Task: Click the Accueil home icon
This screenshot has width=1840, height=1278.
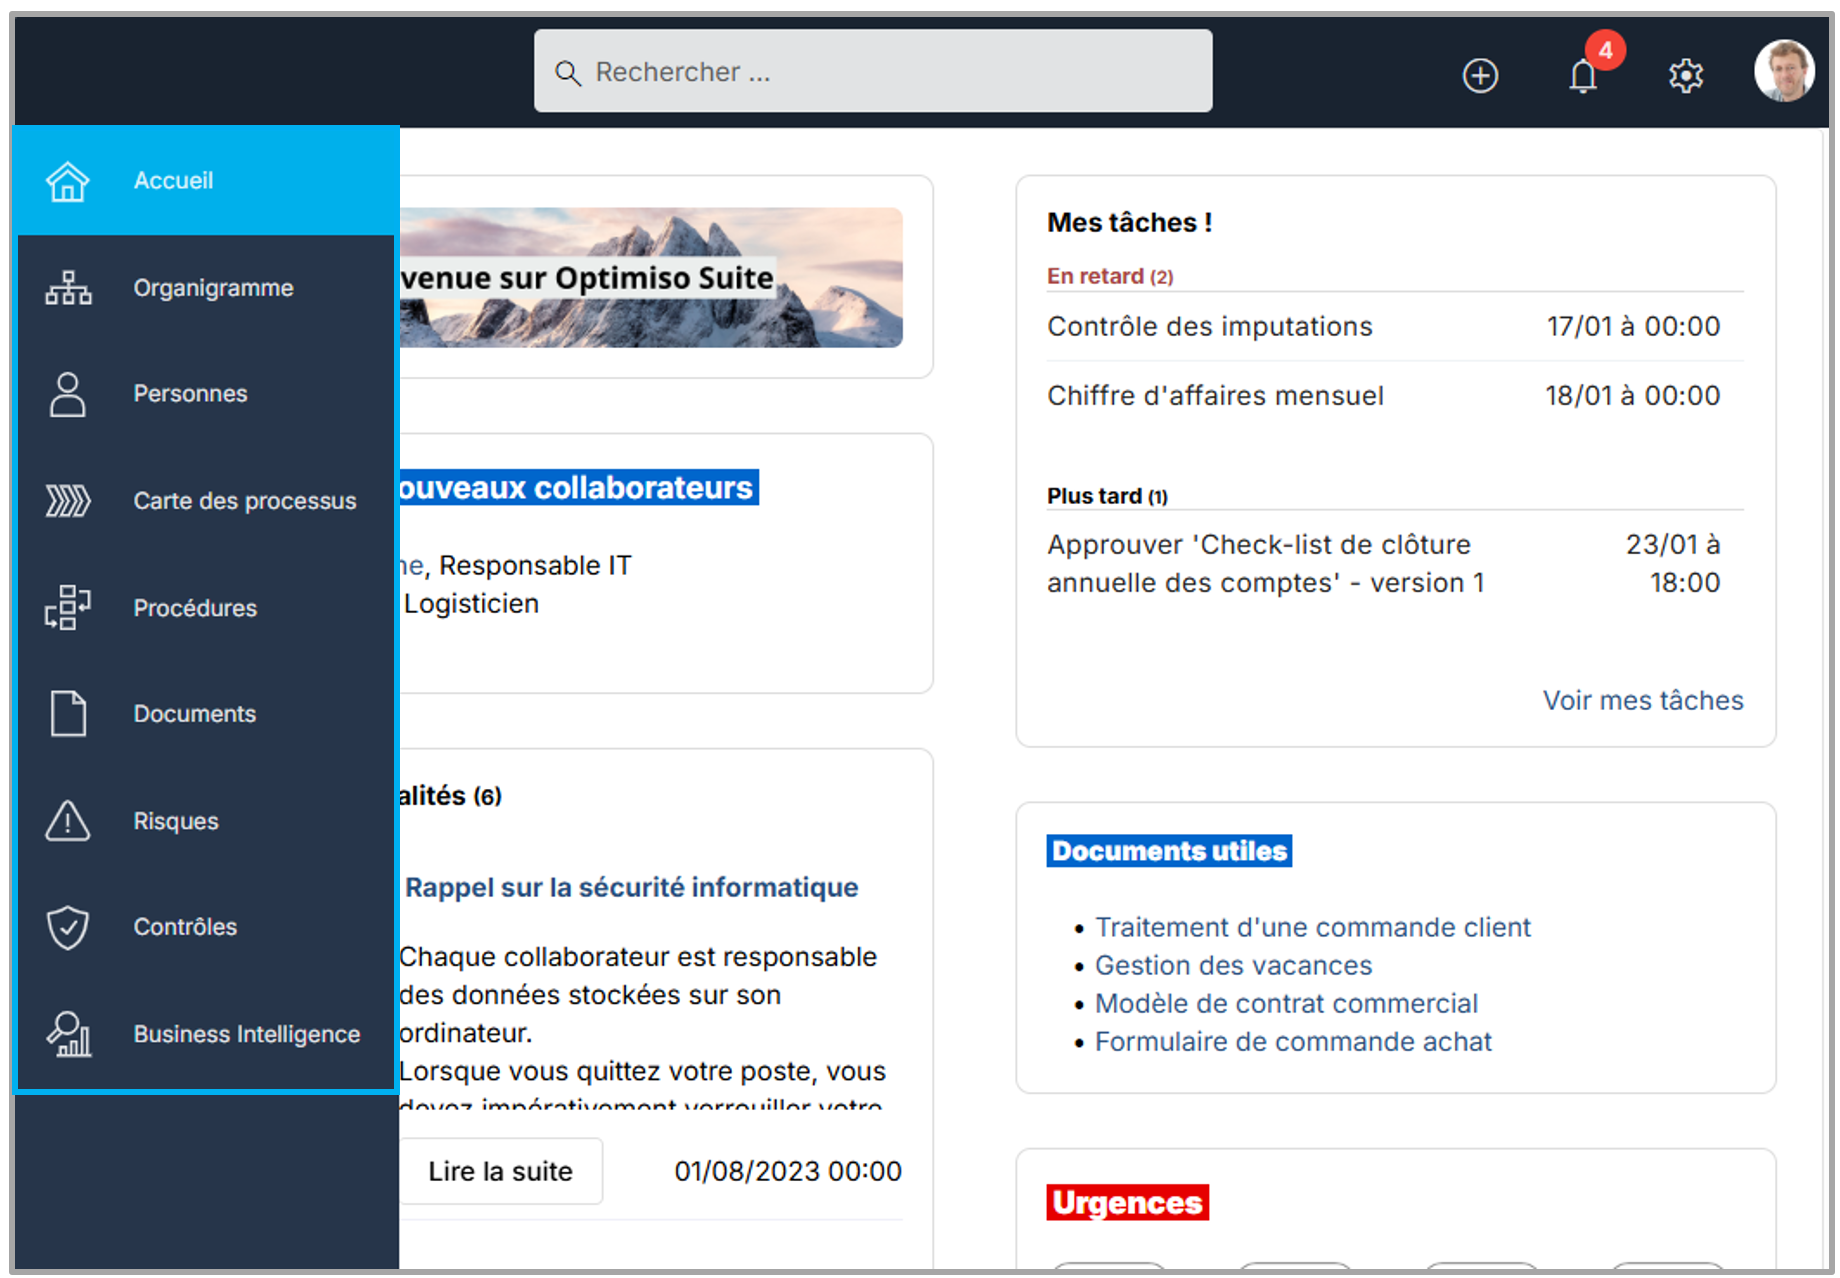Action: 67,181
